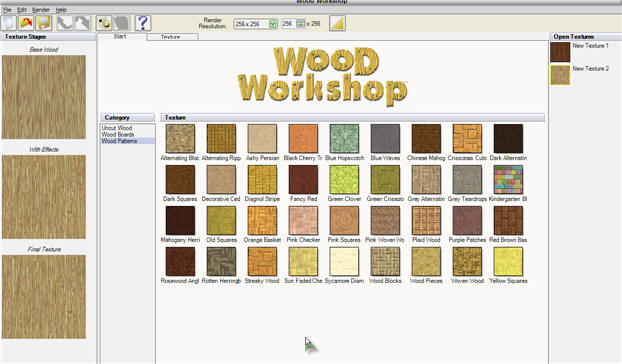Choose the Plaid Wood texture

426,221
